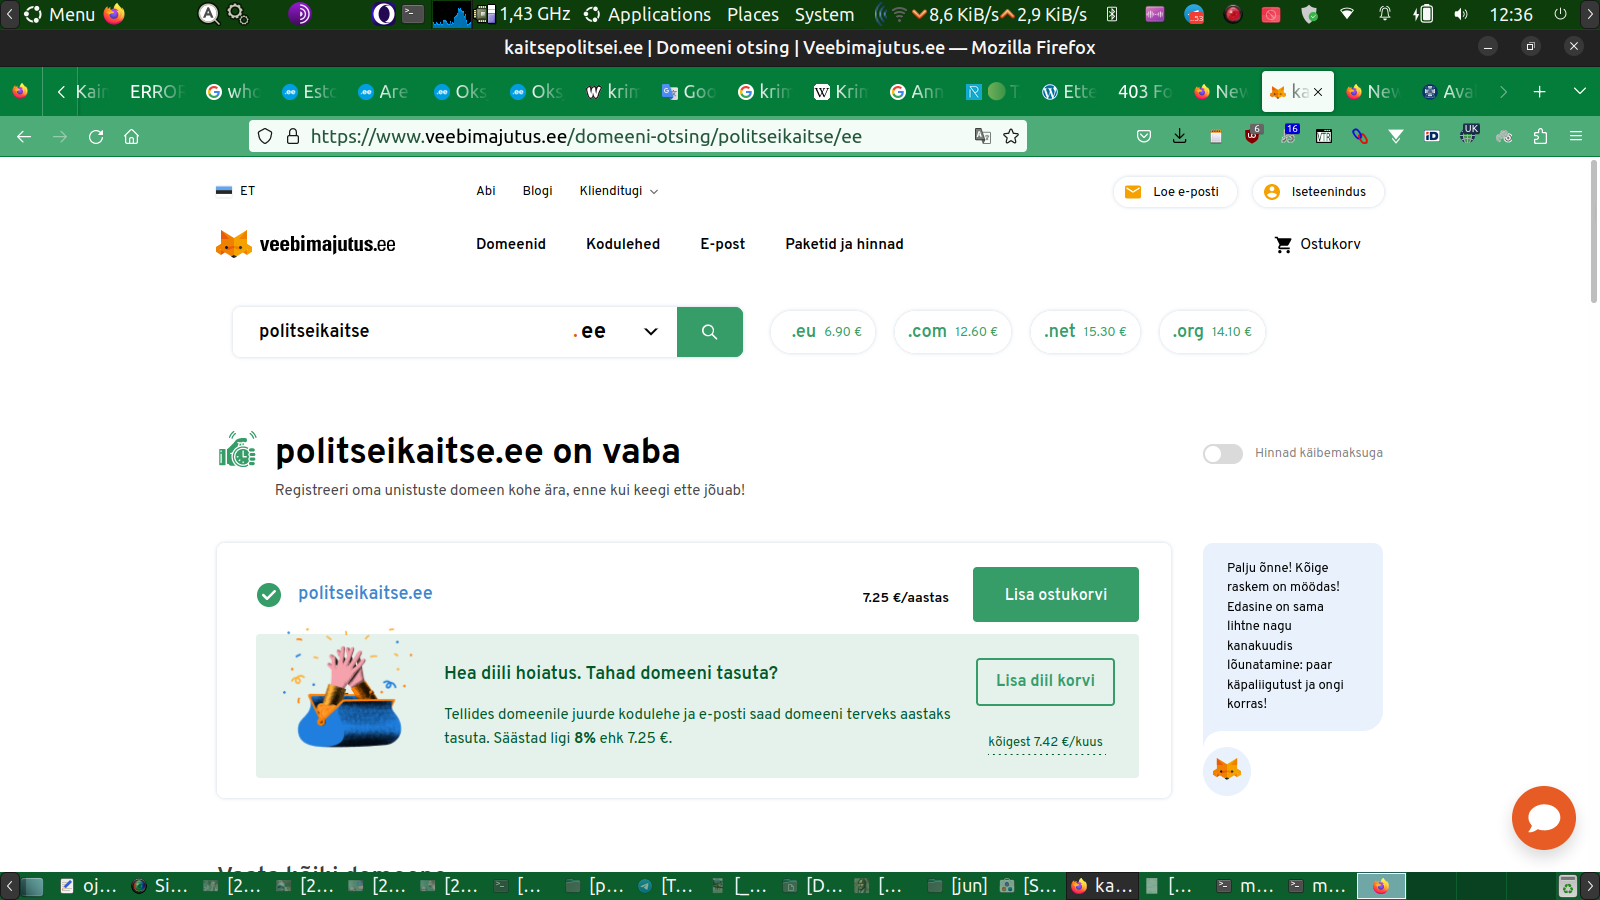Open the Firefox downloads arrow icon
This screenshot has width=1600, height=900.
(1180, 136)
